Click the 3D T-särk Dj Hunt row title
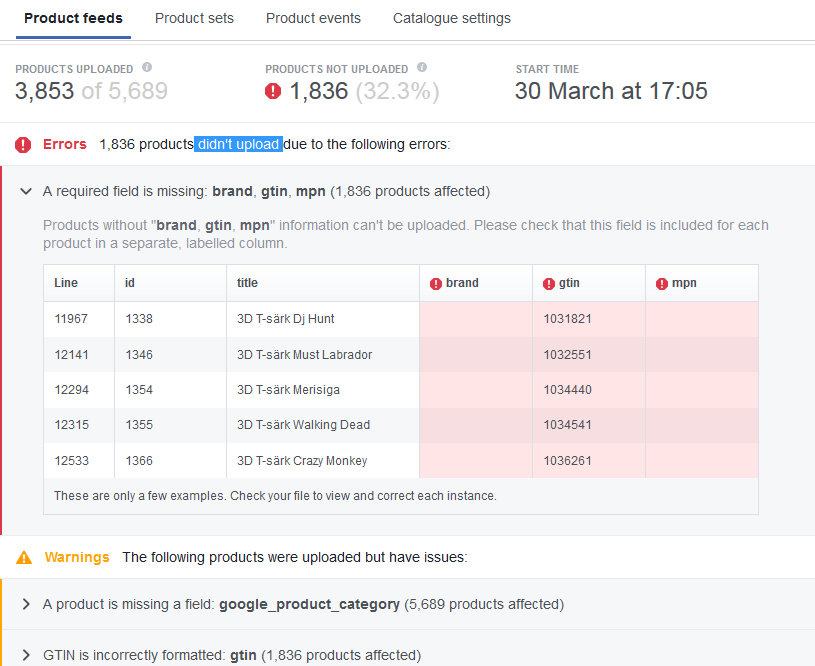The width and height of the screenshot is (815, 666). coord(286,319)
